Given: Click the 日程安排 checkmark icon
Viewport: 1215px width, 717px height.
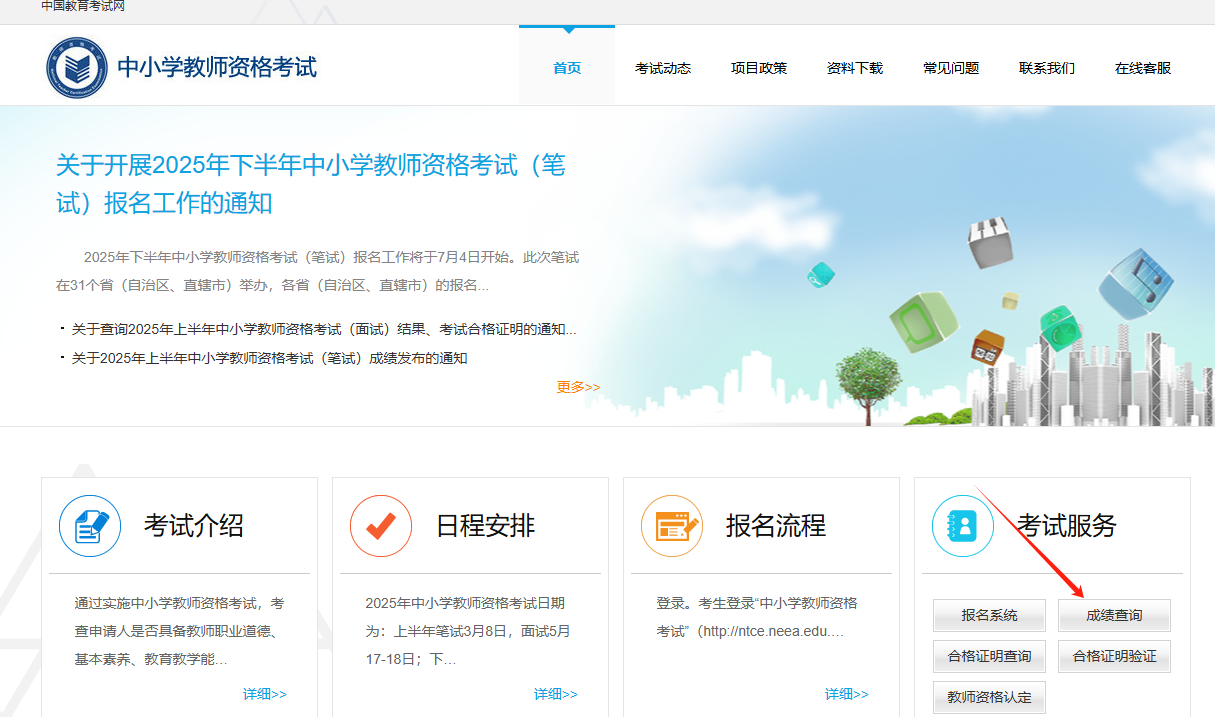Looking at the screenshot, I should 381,526.
